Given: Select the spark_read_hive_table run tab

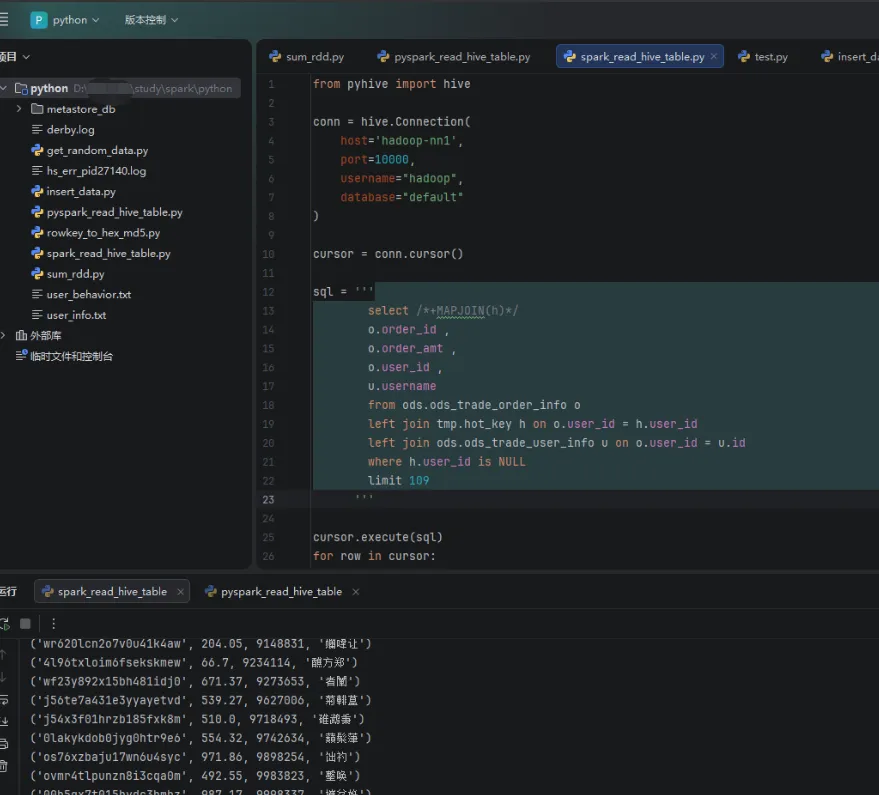Looking at the screenshot, I should point(112,591).
